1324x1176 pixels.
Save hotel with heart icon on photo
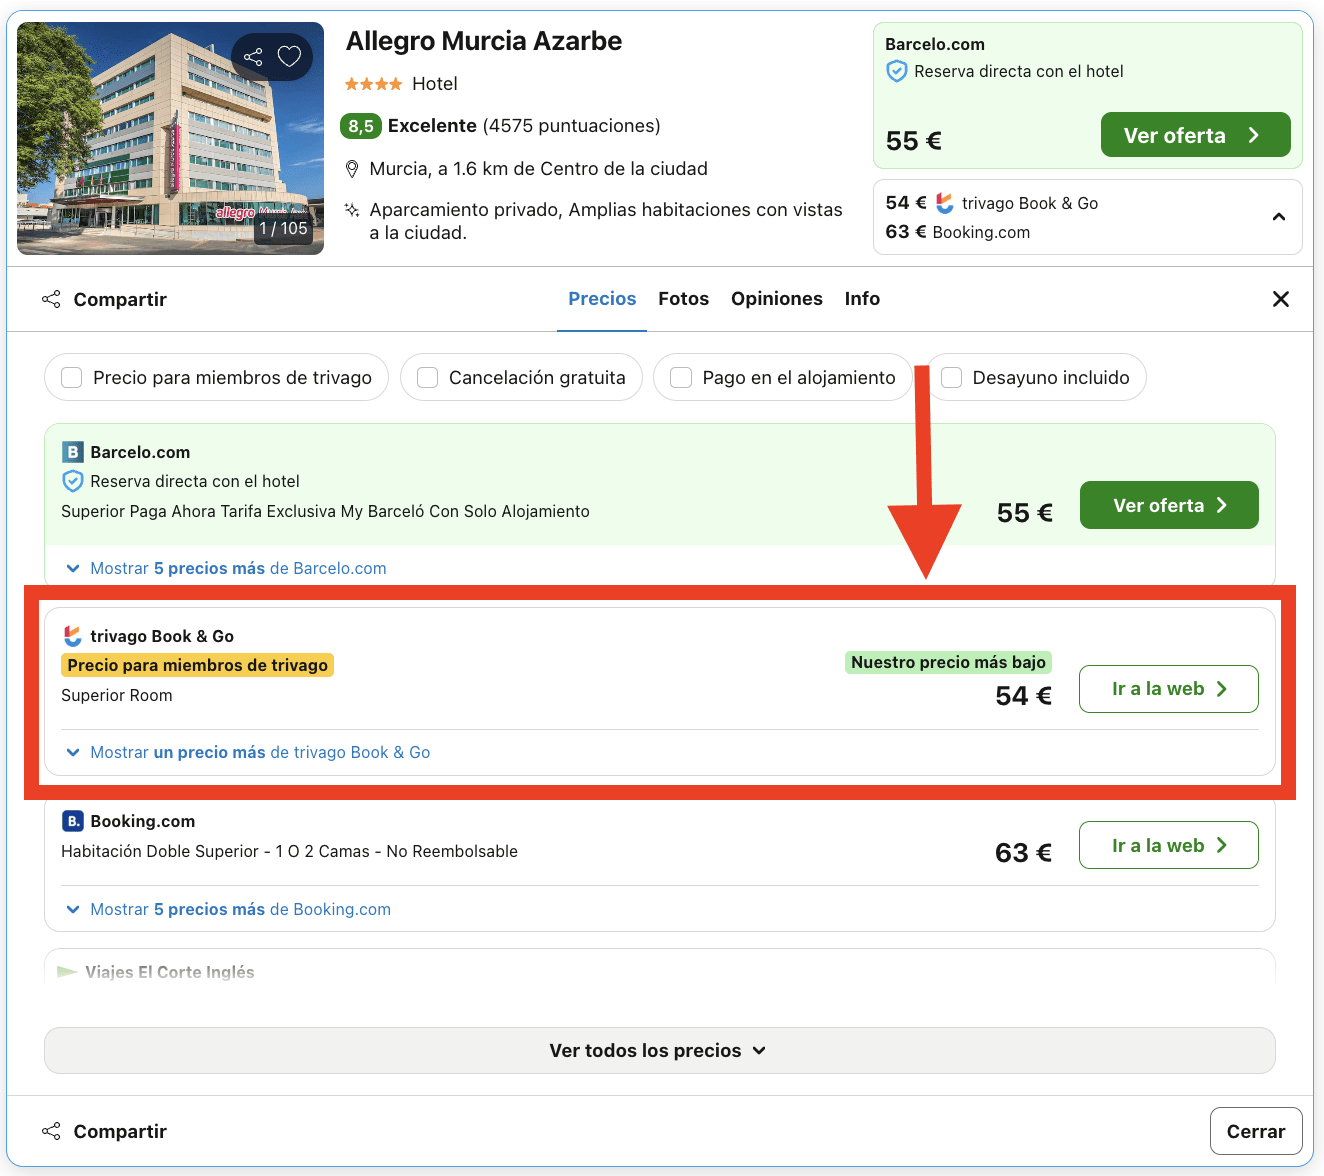289,57
